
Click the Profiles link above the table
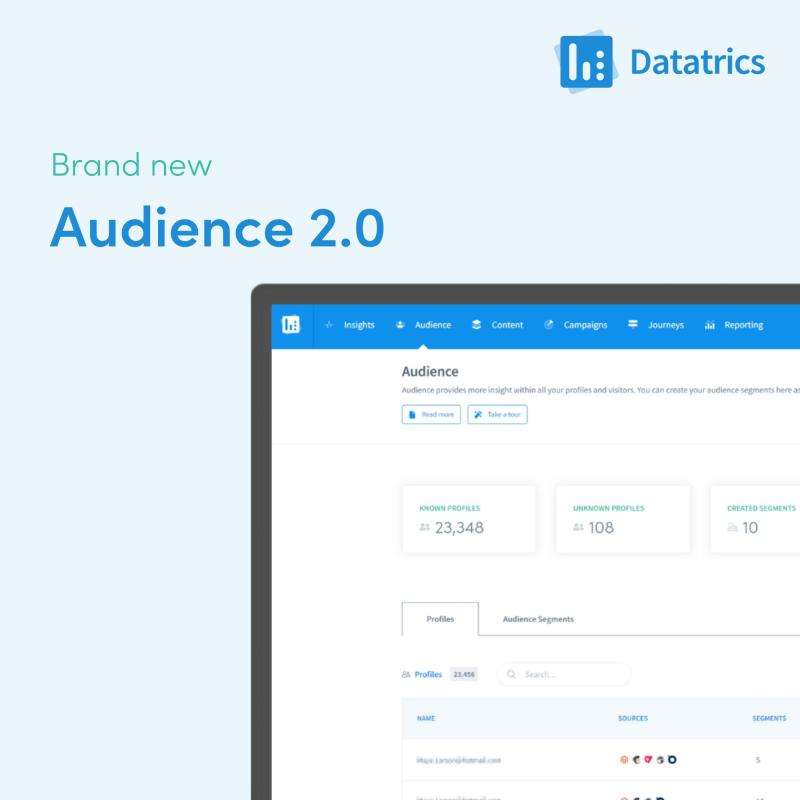pyautogui.click(x=428, y=674)
